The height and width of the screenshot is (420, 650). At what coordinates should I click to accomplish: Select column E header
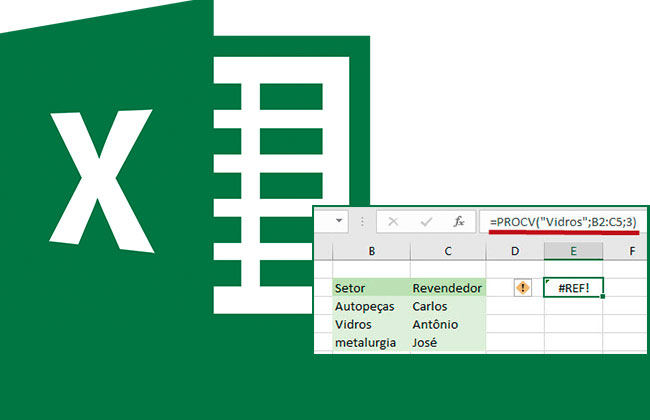tap(573, 251)
